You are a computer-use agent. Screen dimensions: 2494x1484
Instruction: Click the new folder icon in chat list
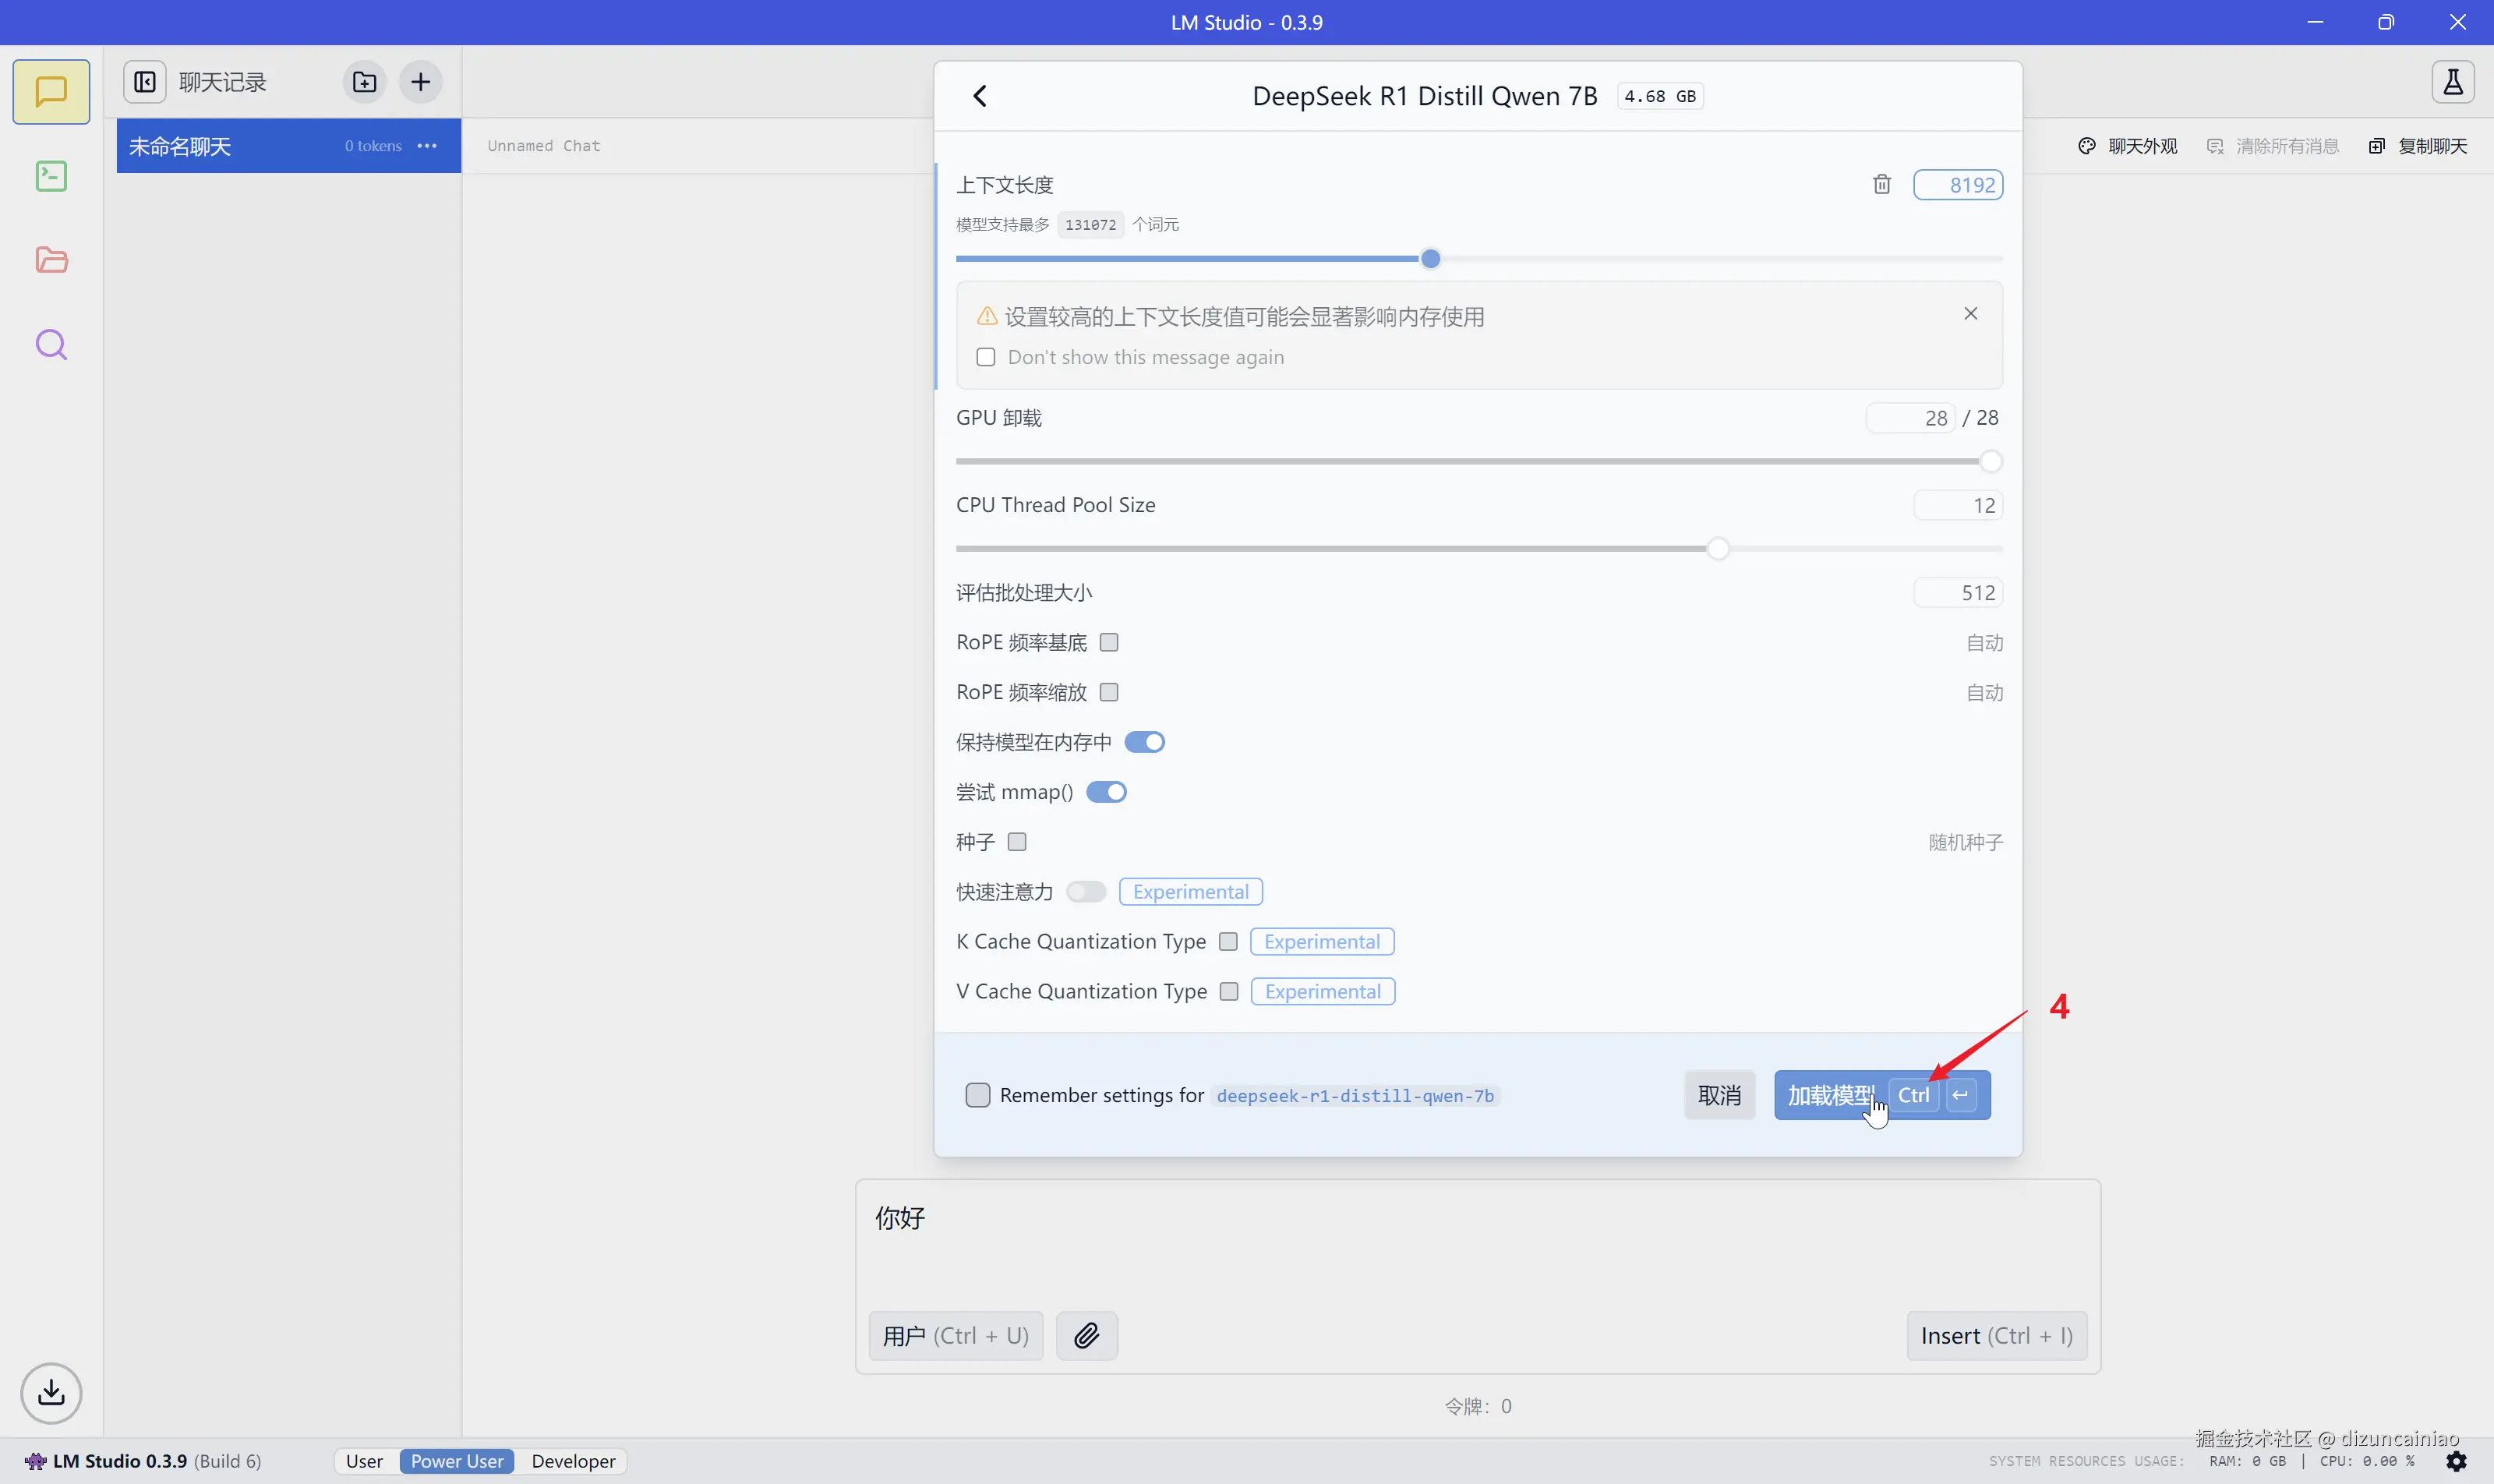point(364,82)
